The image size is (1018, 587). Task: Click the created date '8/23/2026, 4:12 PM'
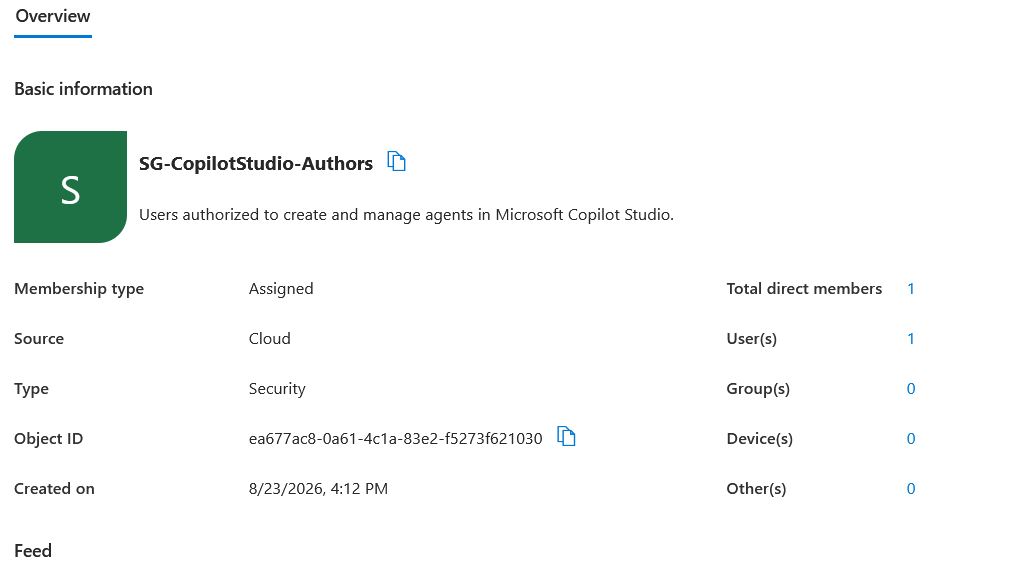click(x=318, y=489)
